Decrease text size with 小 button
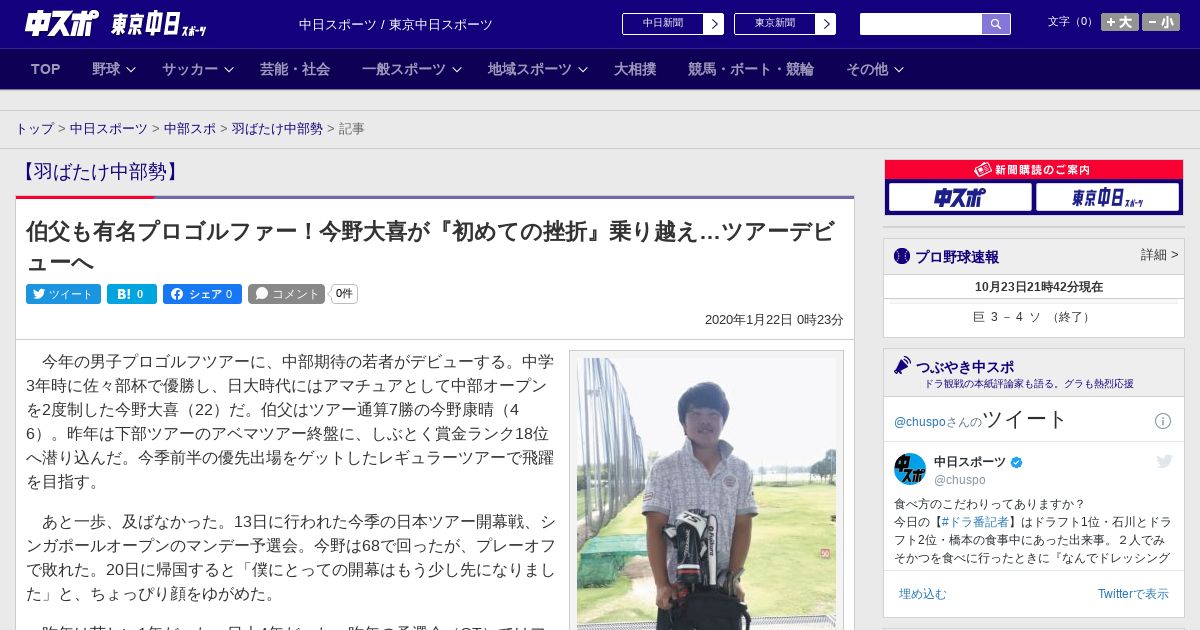This screenshot has height=630, width=1200. coord(1161,22)
